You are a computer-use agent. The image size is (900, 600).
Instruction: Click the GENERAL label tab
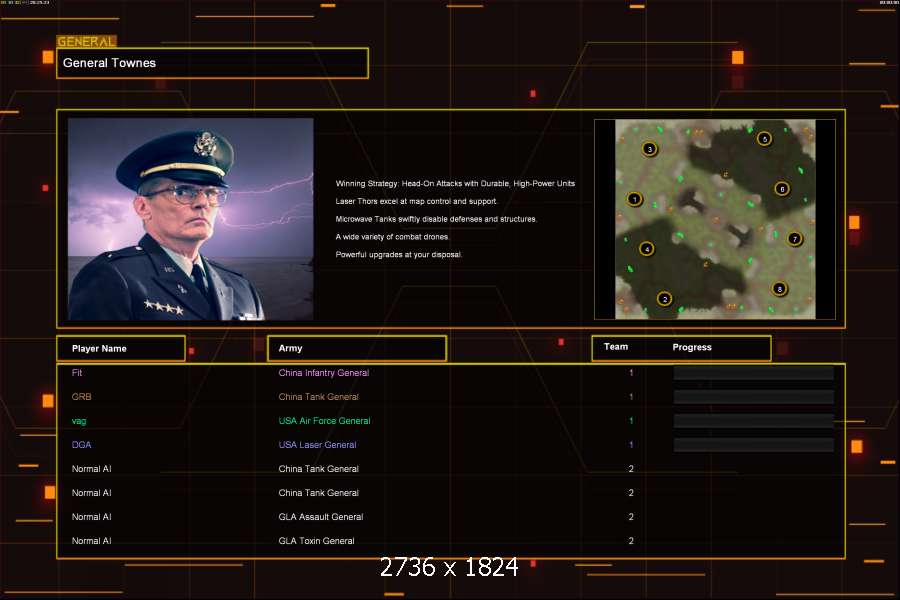tap(86, 41)
